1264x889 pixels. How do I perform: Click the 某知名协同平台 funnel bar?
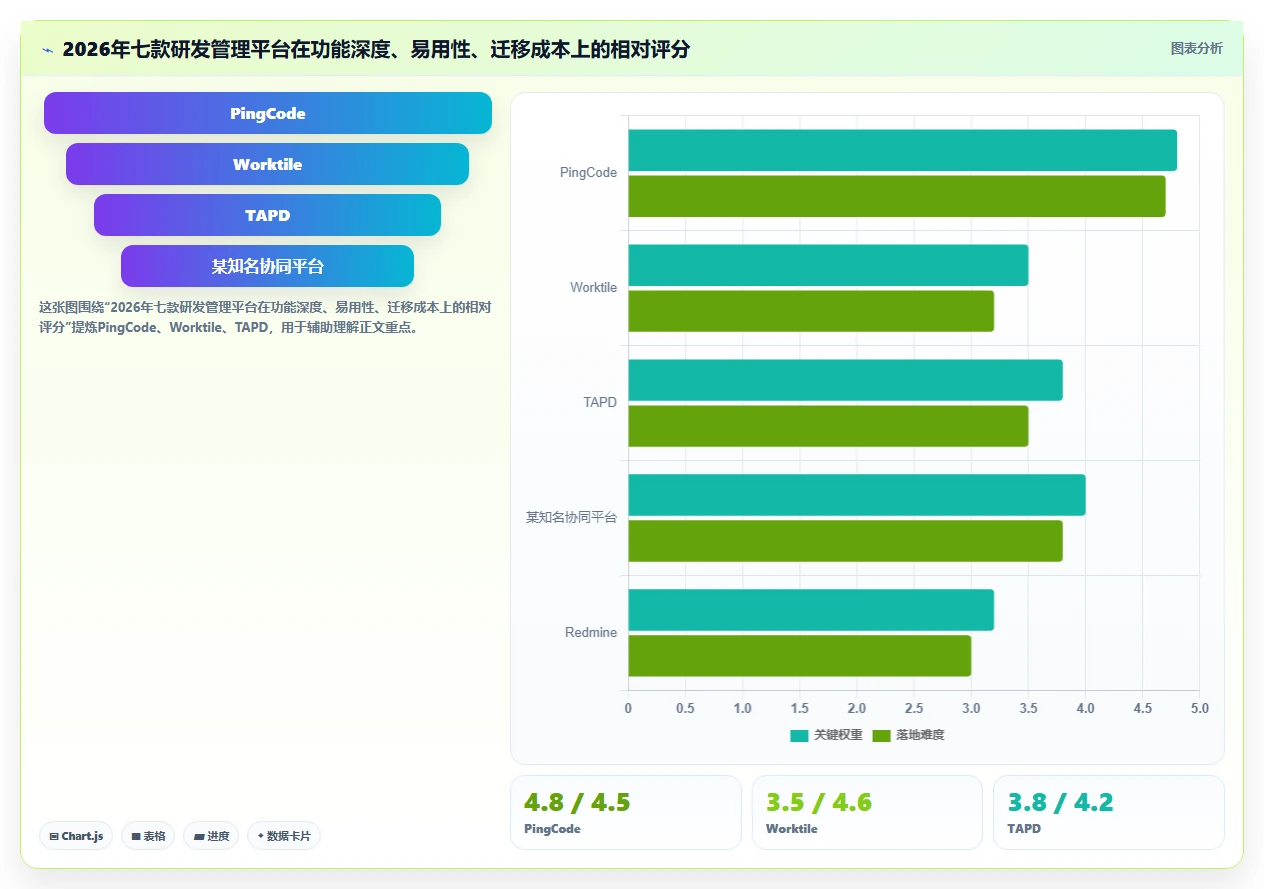pyautogui.click(x=267, y=266)
